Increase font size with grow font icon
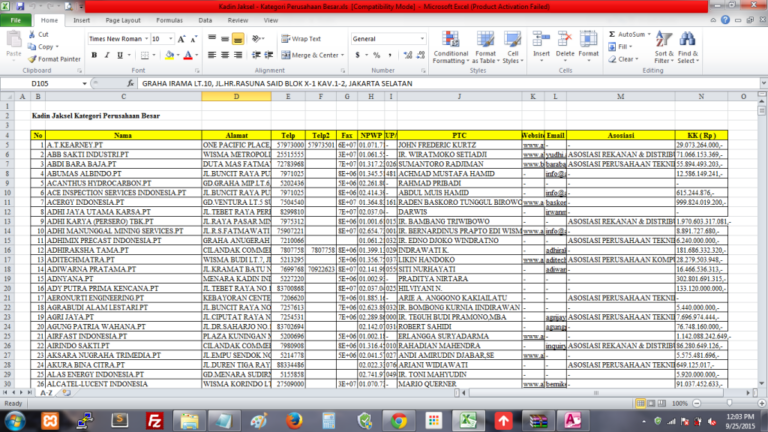Image resolution: width=768 pixels, height=432 pixels. [182, 39]
